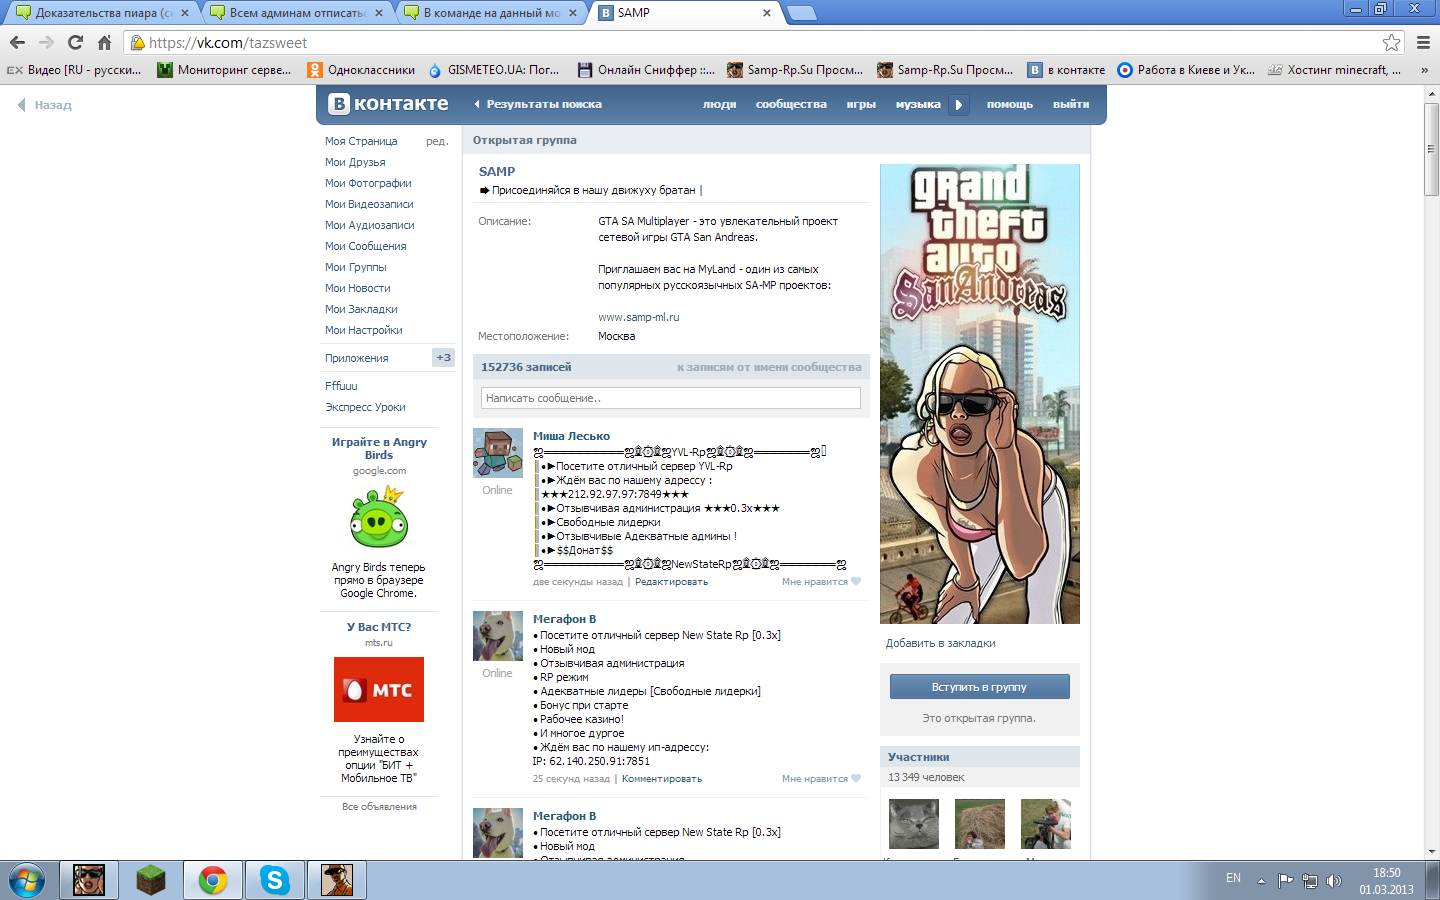Click the music play arrow in header
Screen dimensions: 1440x900
pyautogui.click(x=958, y=104)
